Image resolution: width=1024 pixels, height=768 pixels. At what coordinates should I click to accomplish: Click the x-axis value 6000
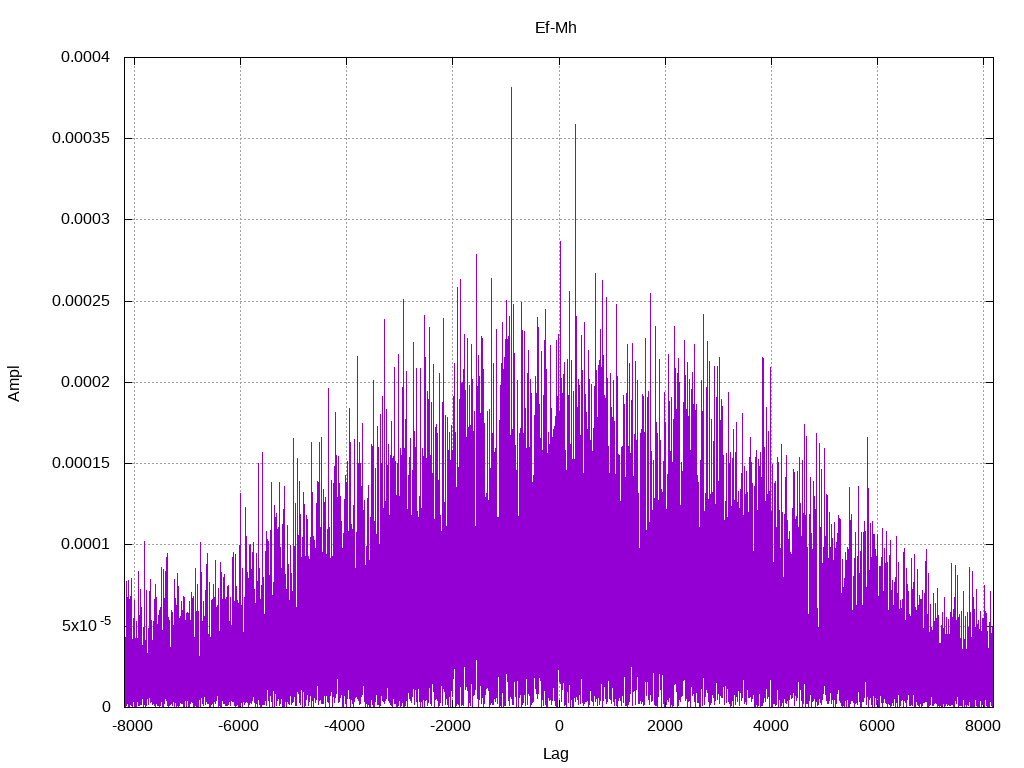(x=876, y=726)
